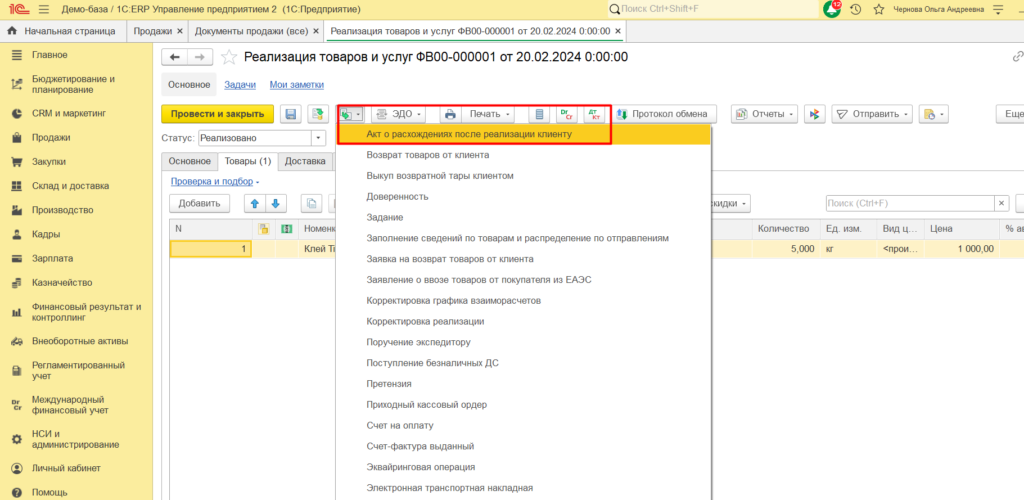
Task: Click the Добавить button
Action: coord(199,204)
